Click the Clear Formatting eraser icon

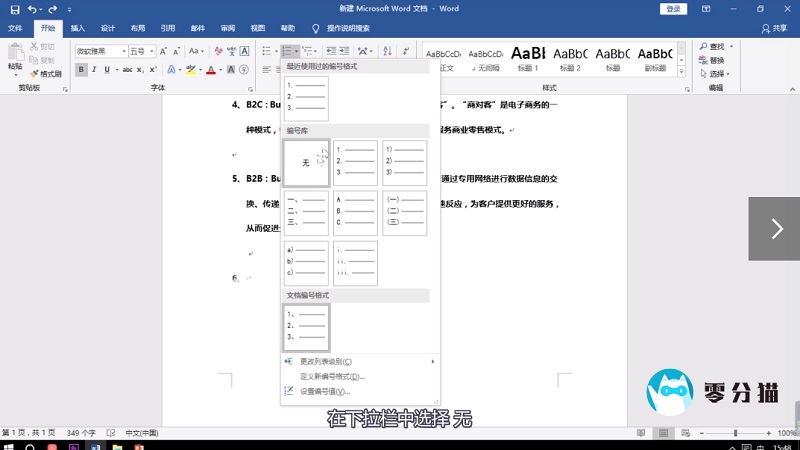tap(244, 51)
